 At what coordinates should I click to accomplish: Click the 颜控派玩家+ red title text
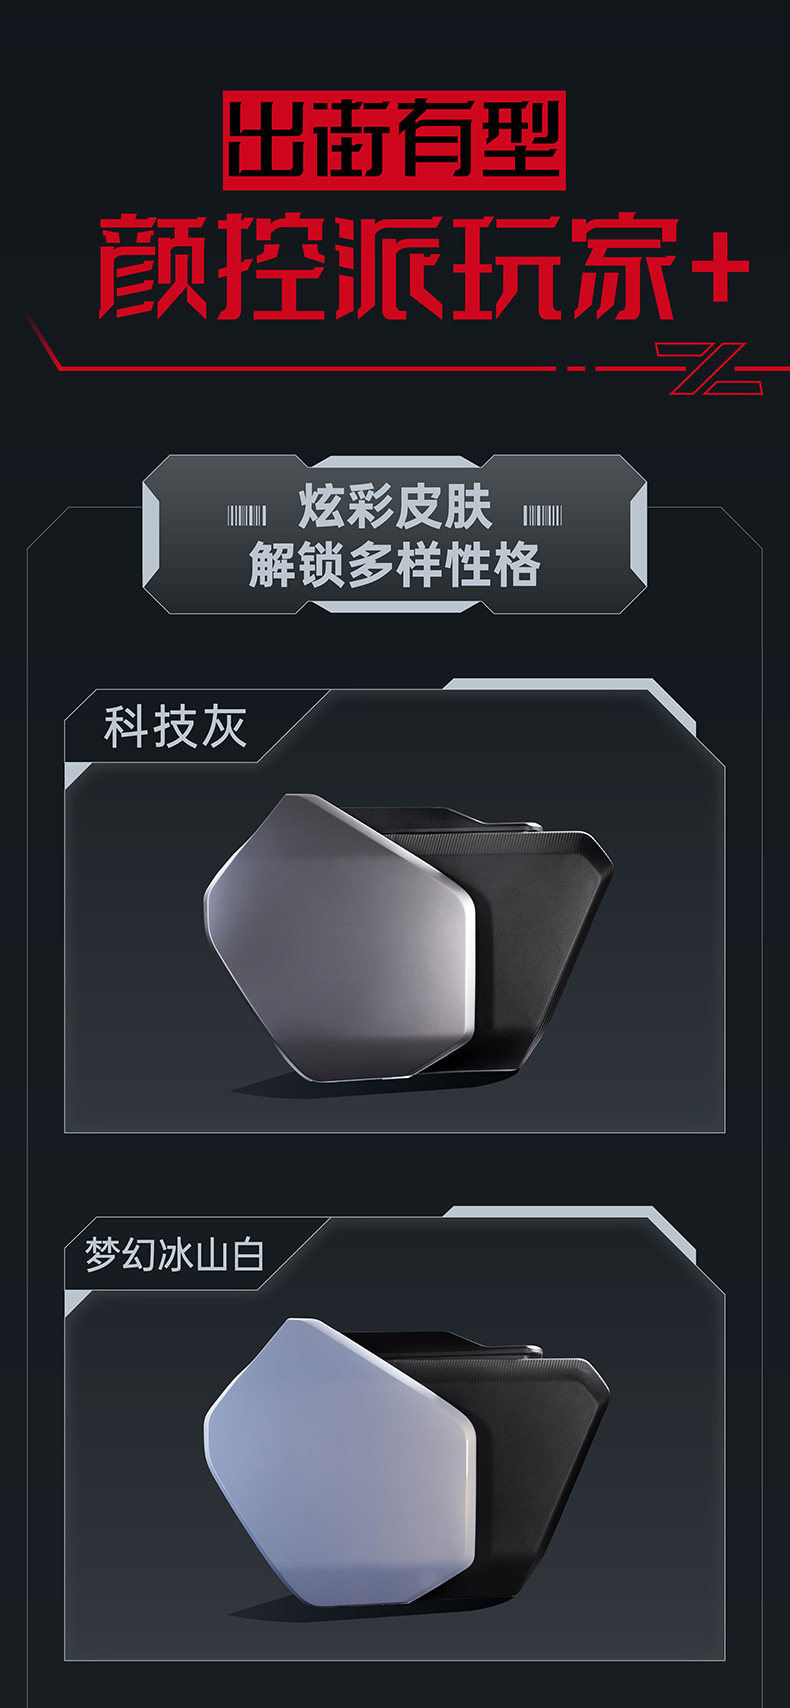tap(424, 266)
